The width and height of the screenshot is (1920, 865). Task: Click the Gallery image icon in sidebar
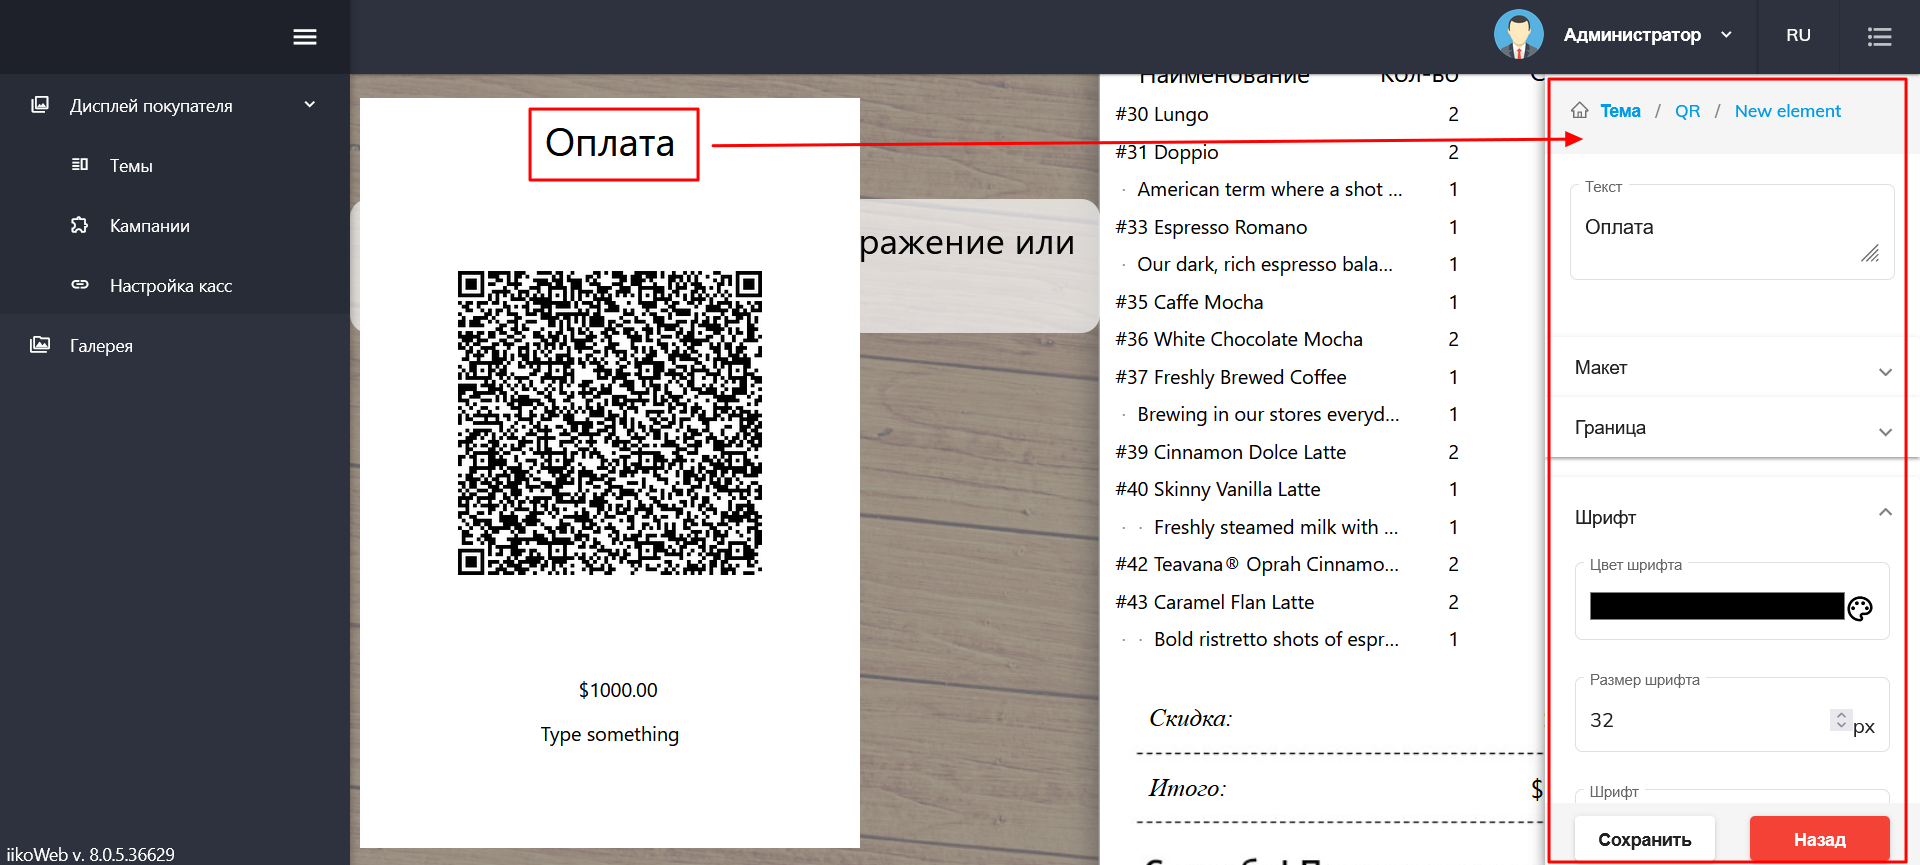tap(40, 345)
